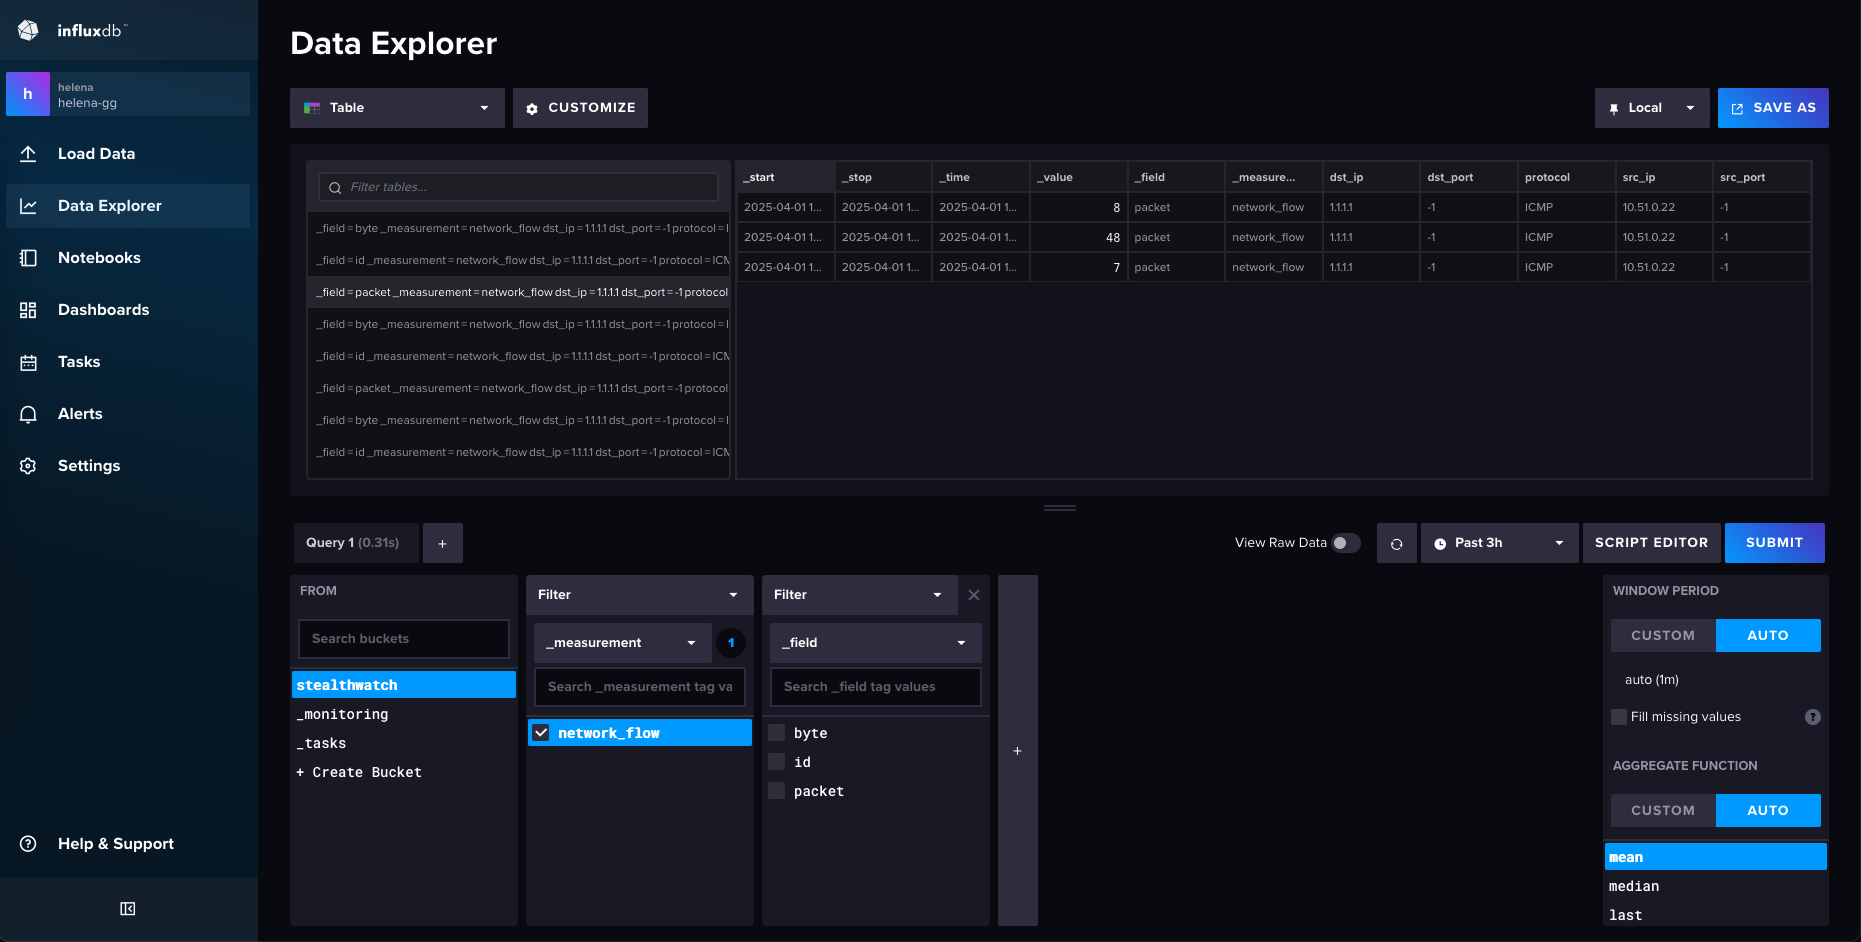Open the Local timezone dropdown

pyautogui.click(x=1651, y=108)
